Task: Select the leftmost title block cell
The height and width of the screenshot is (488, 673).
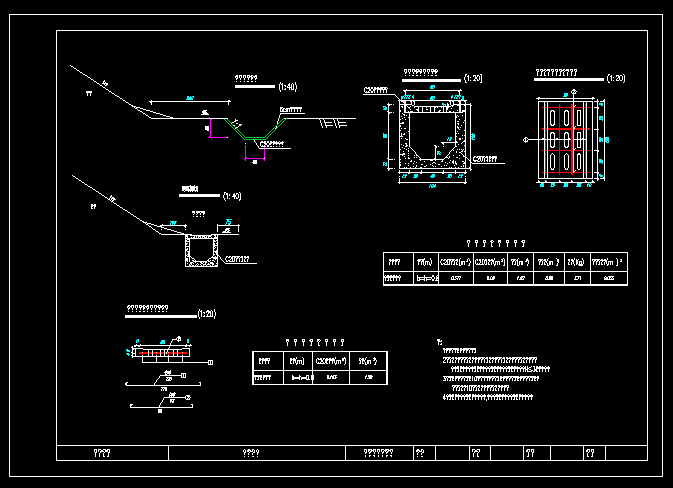Action: click(101, 452)
